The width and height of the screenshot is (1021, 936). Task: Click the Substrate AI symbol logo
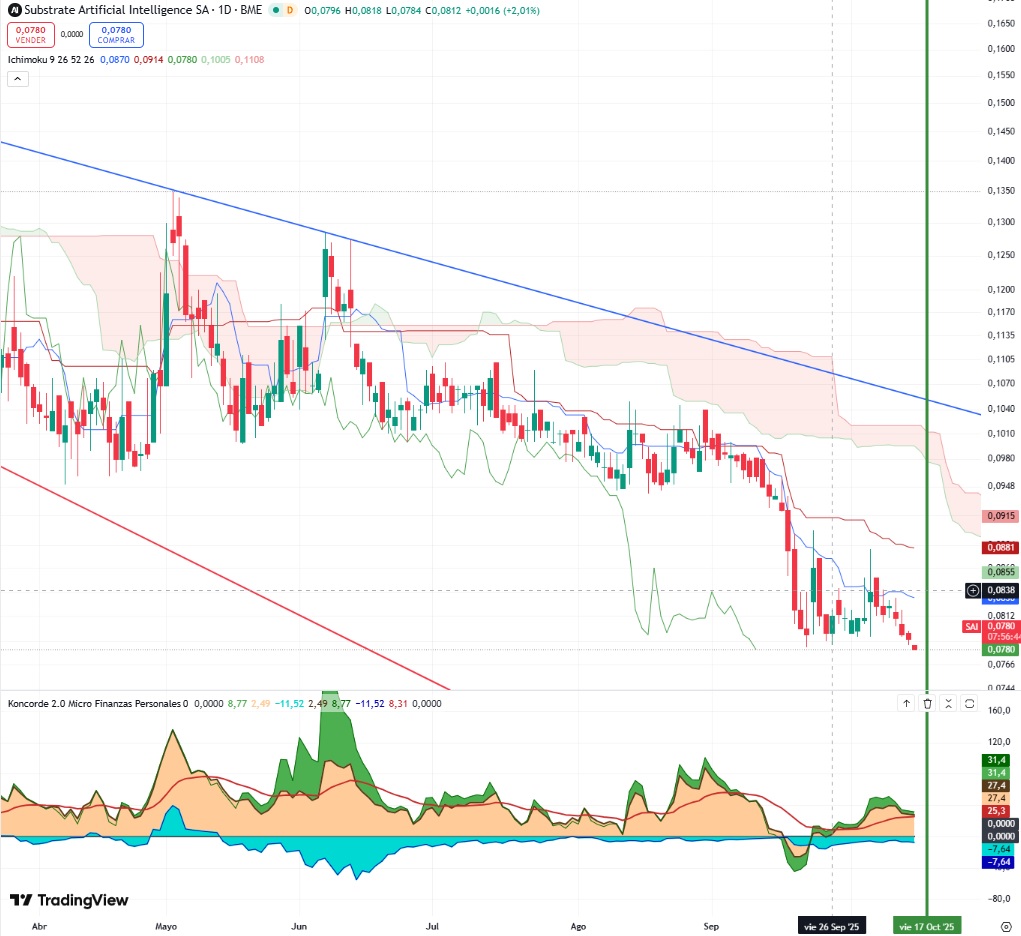click(x=14, y=10)
